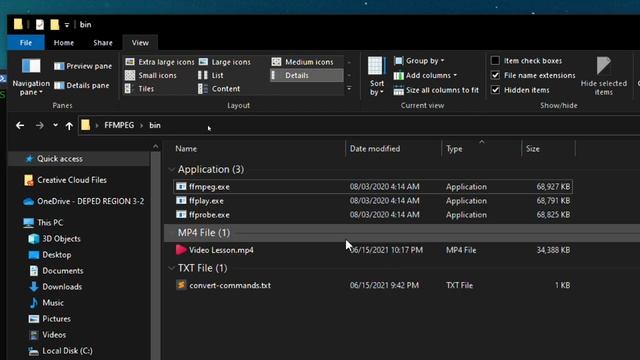Toggle the Preview pane

click(83, 66)
